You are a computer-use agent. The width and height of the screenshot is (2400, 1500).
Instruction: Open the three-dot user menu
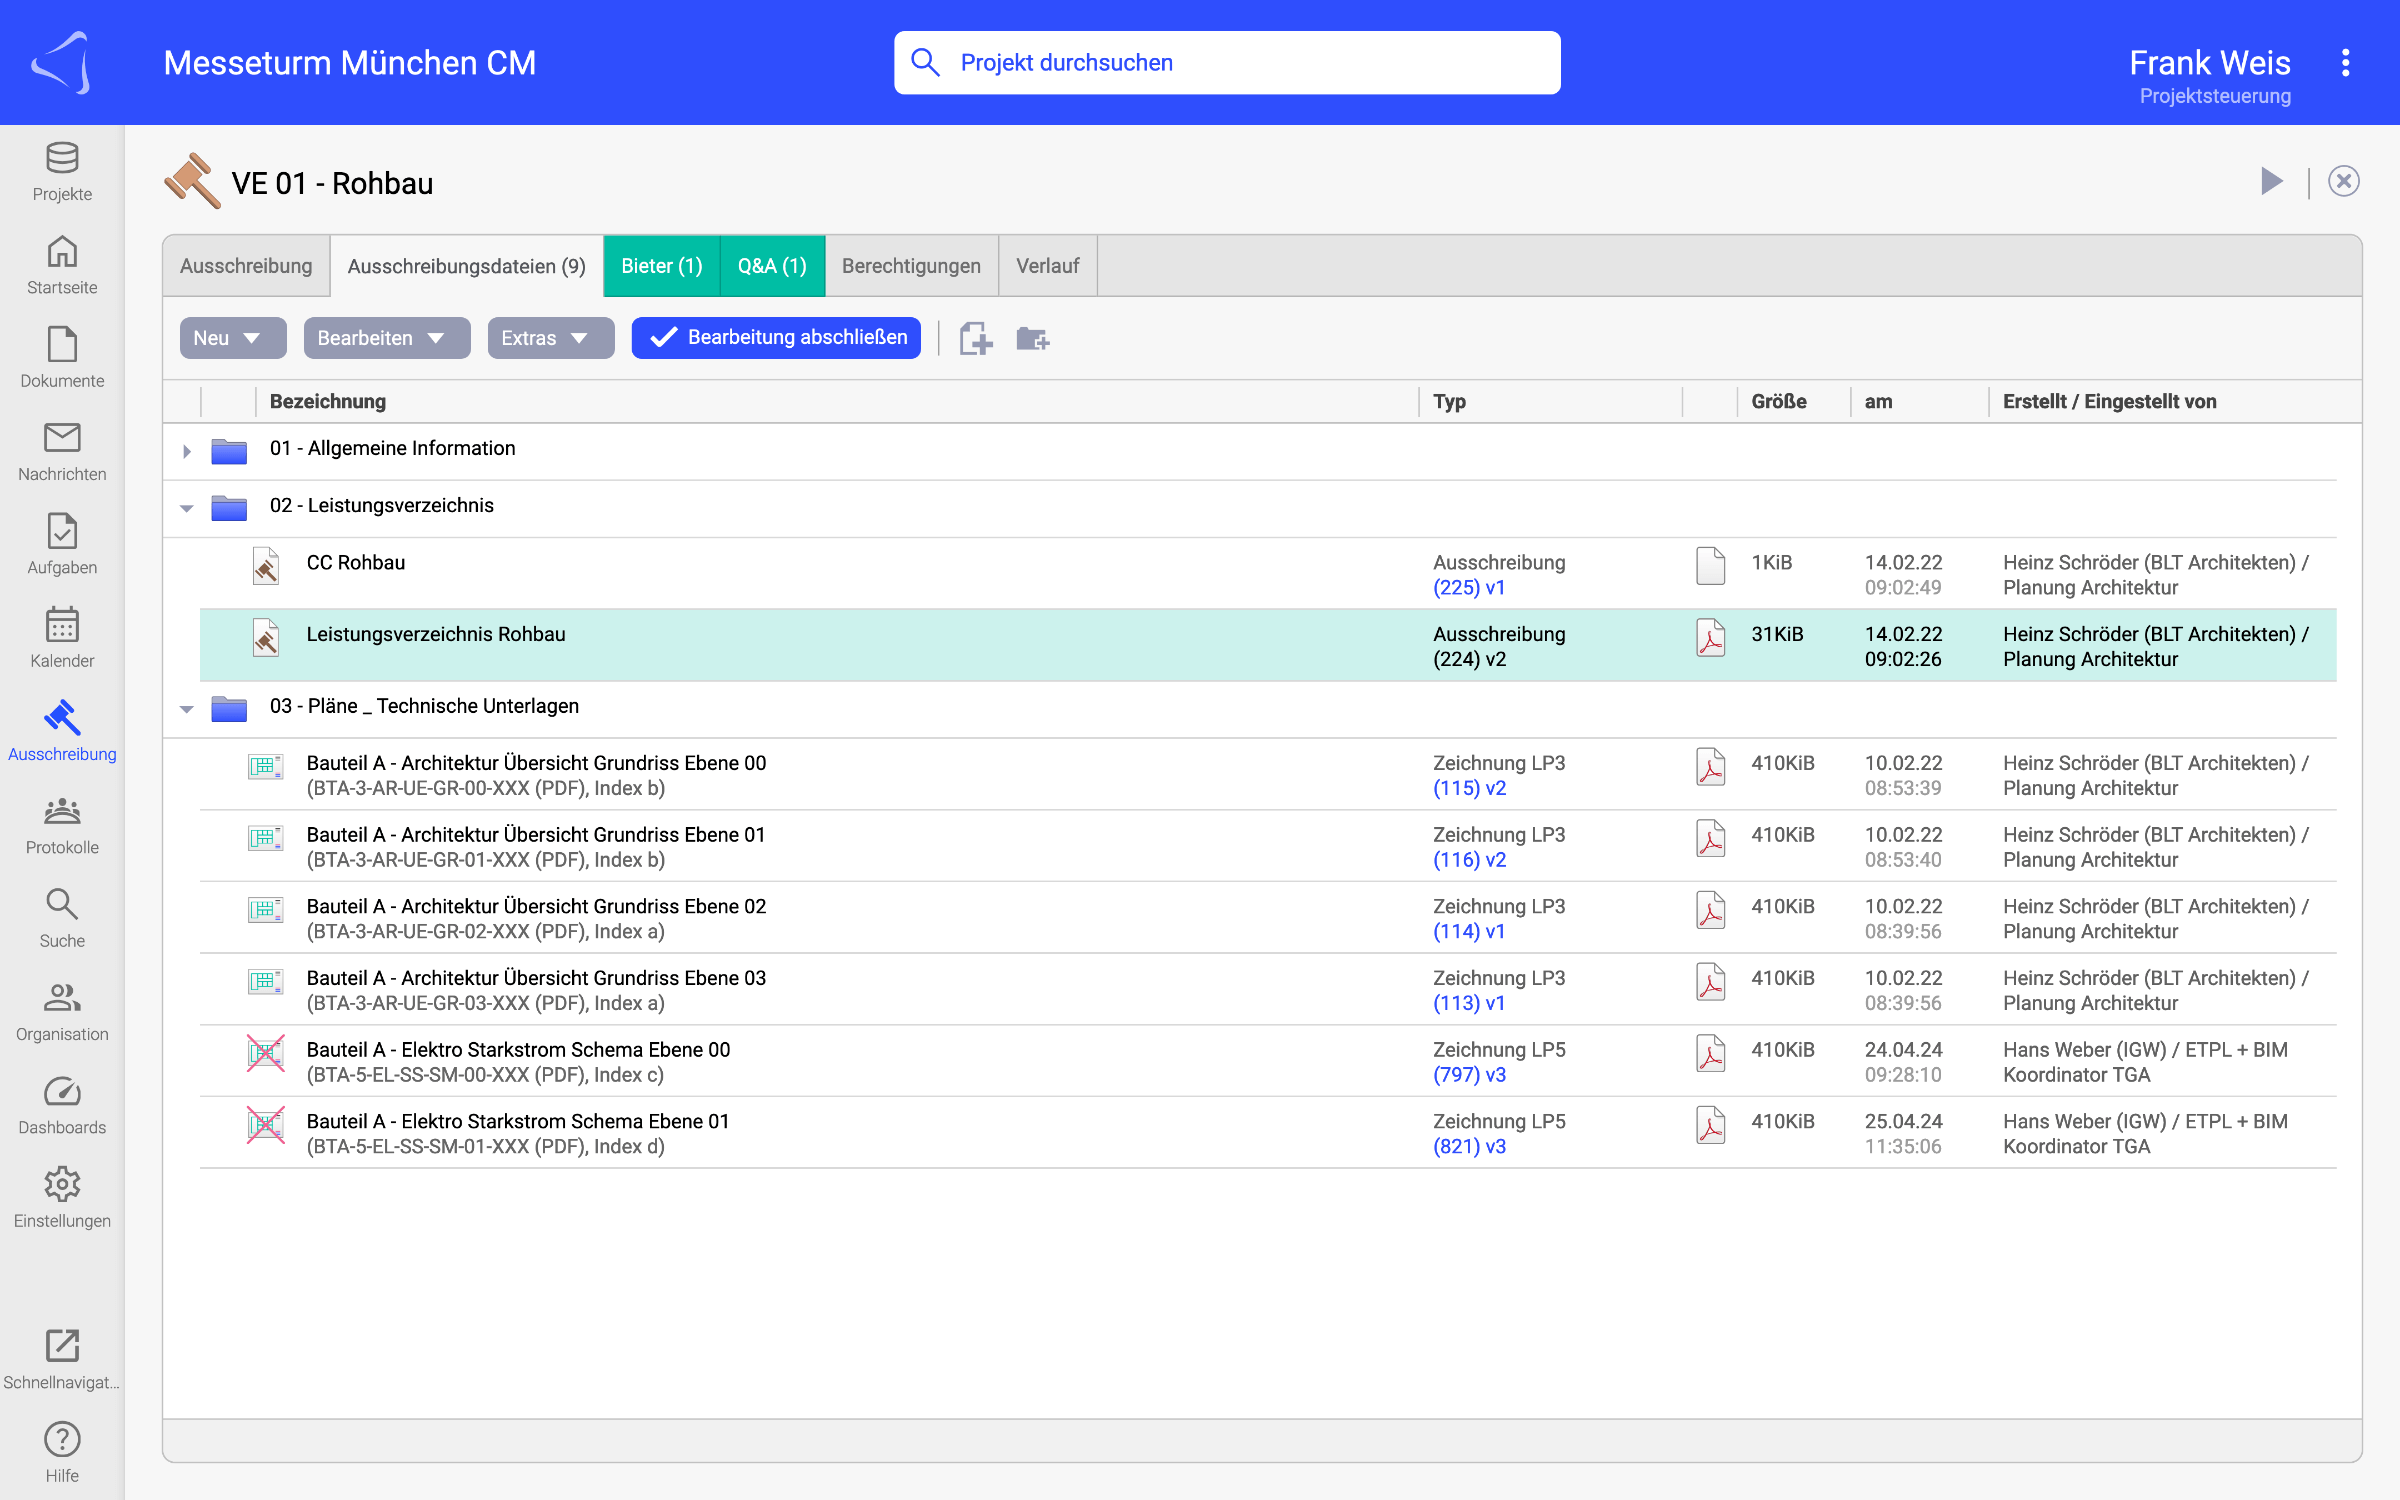[x=2345, y=62]
